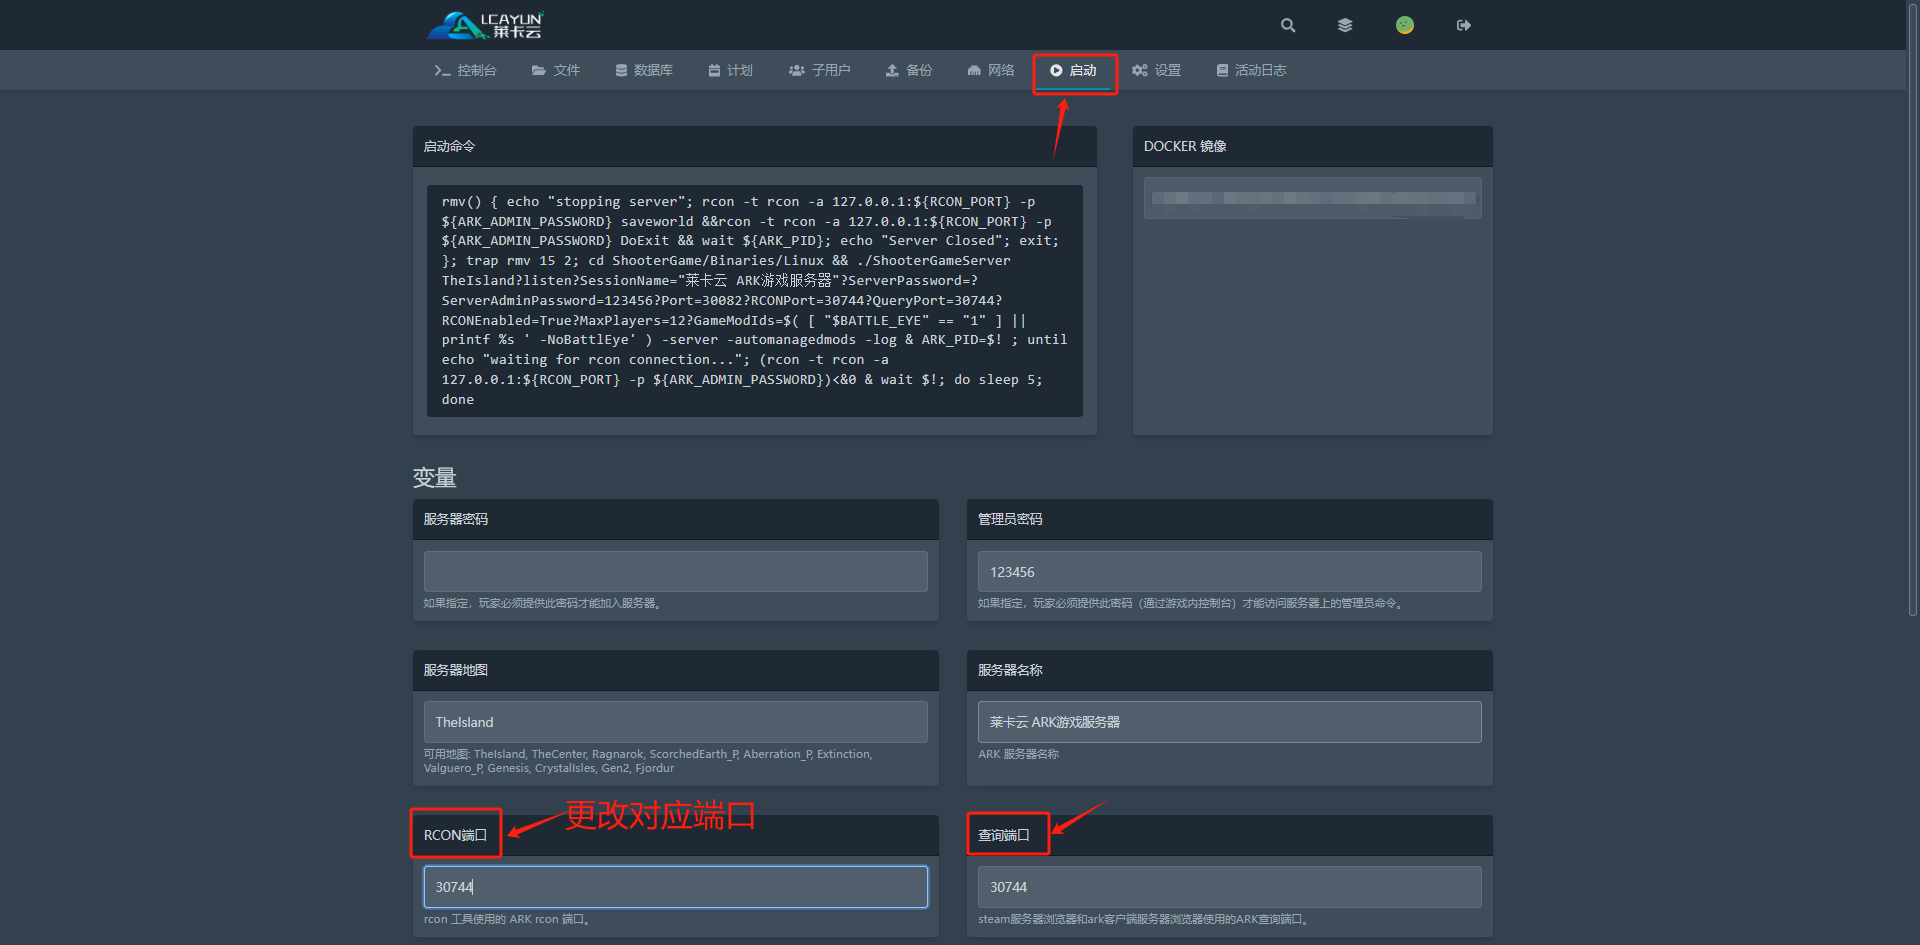
Task: Open the user avatar account icon
Action: pyautogui.click(x=1405, y=25)
